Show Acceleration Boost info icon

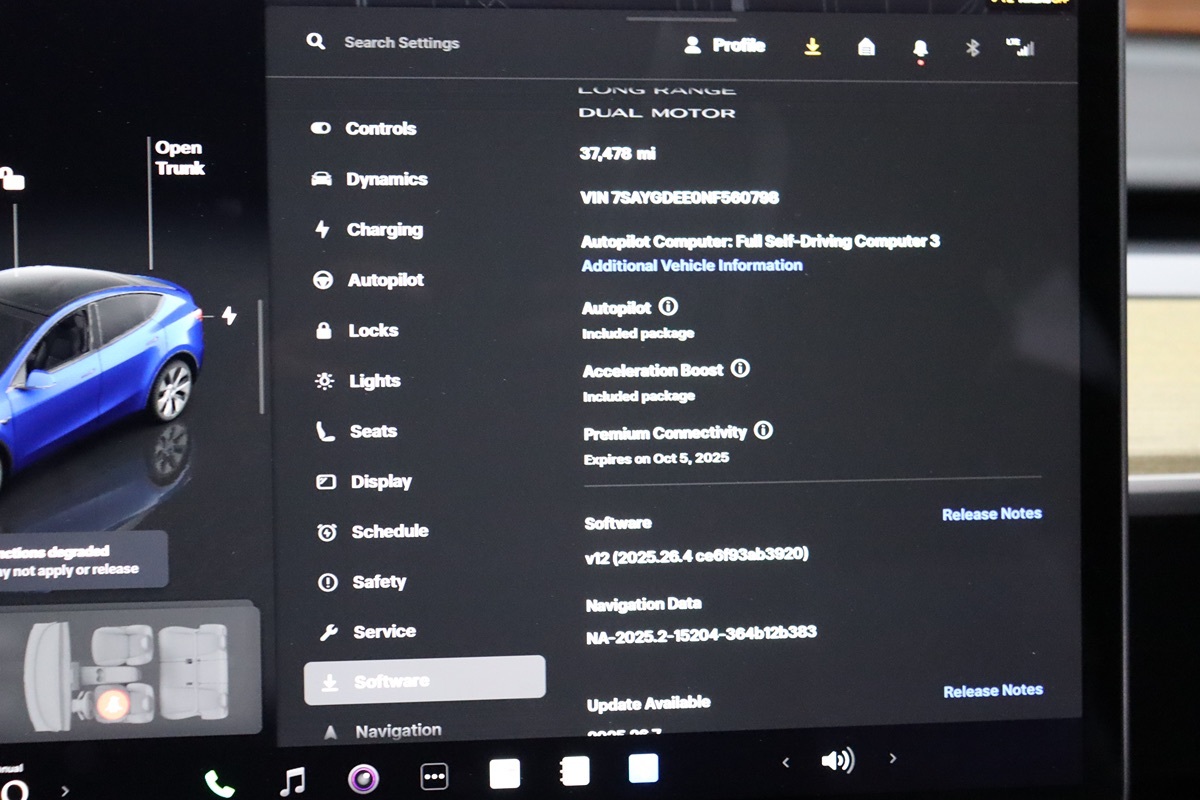click(740, 369)
